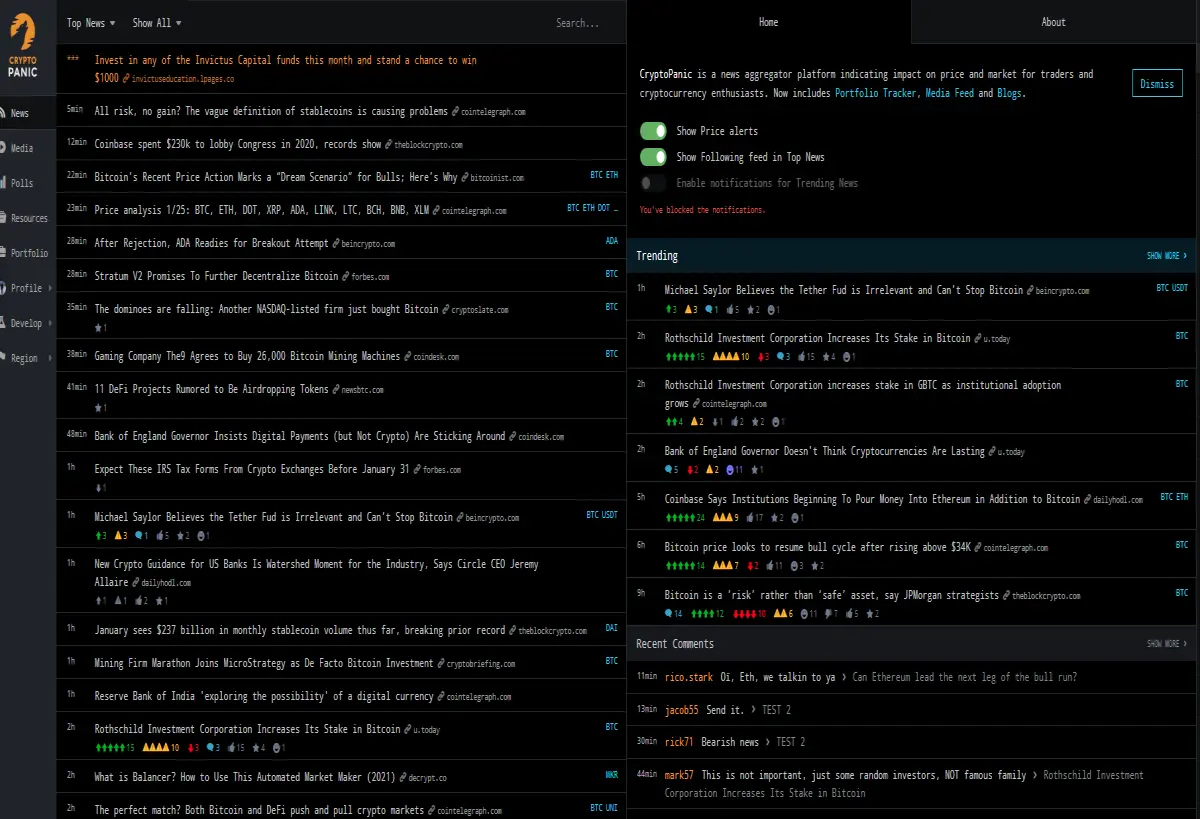
Task: Open 'Gaming Company The9 Agrees' headline
Action: tap(247, 355)
